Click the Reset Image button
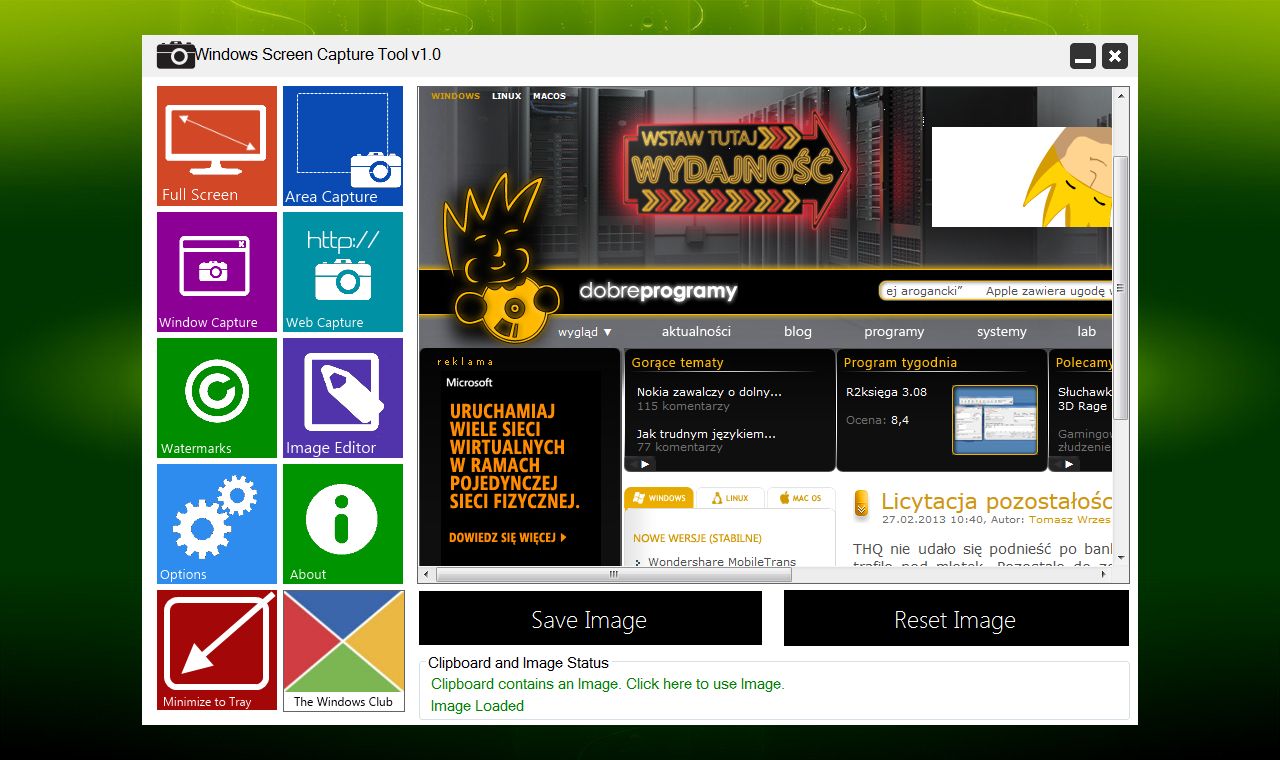The image size is (1280, 760). [956, 618]
